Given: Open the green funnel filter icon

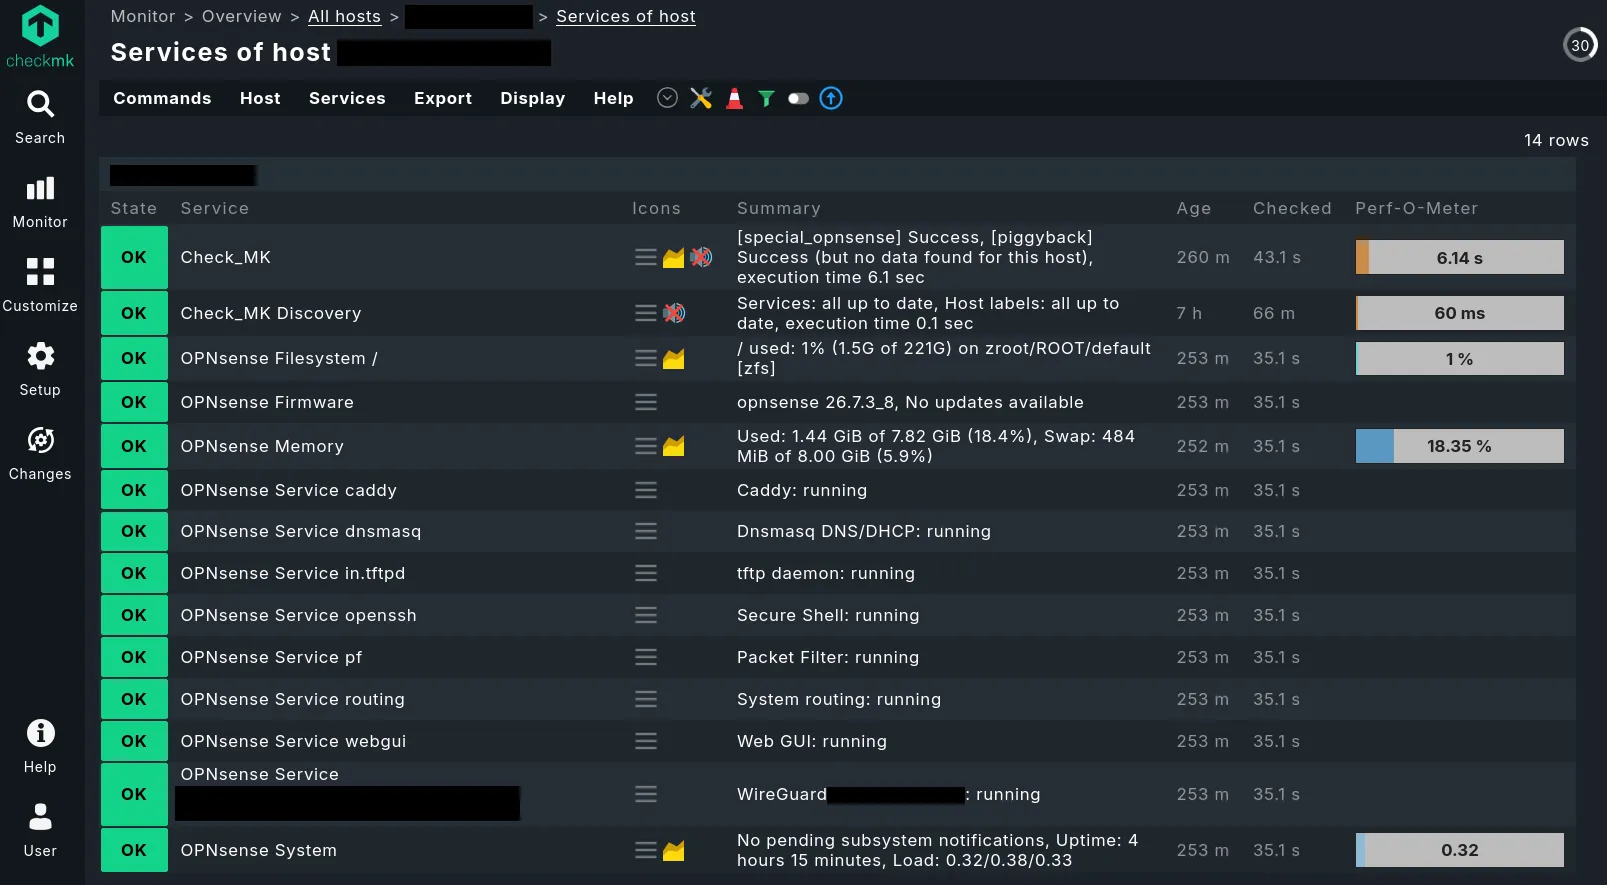Looking at the screenshot, I should (766, 98).
